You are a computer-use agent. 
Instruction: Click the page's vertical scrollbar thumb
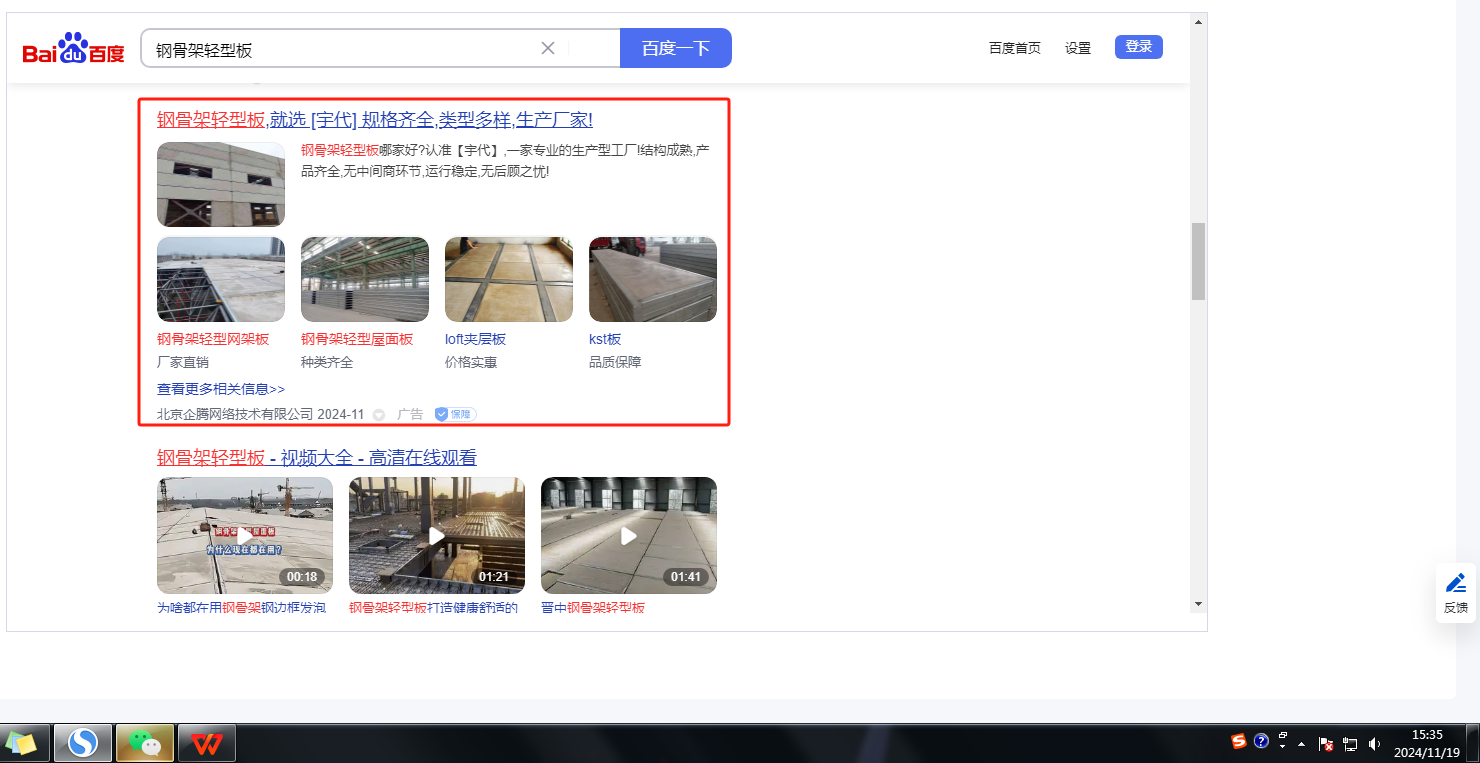[x=1198, y=261]
